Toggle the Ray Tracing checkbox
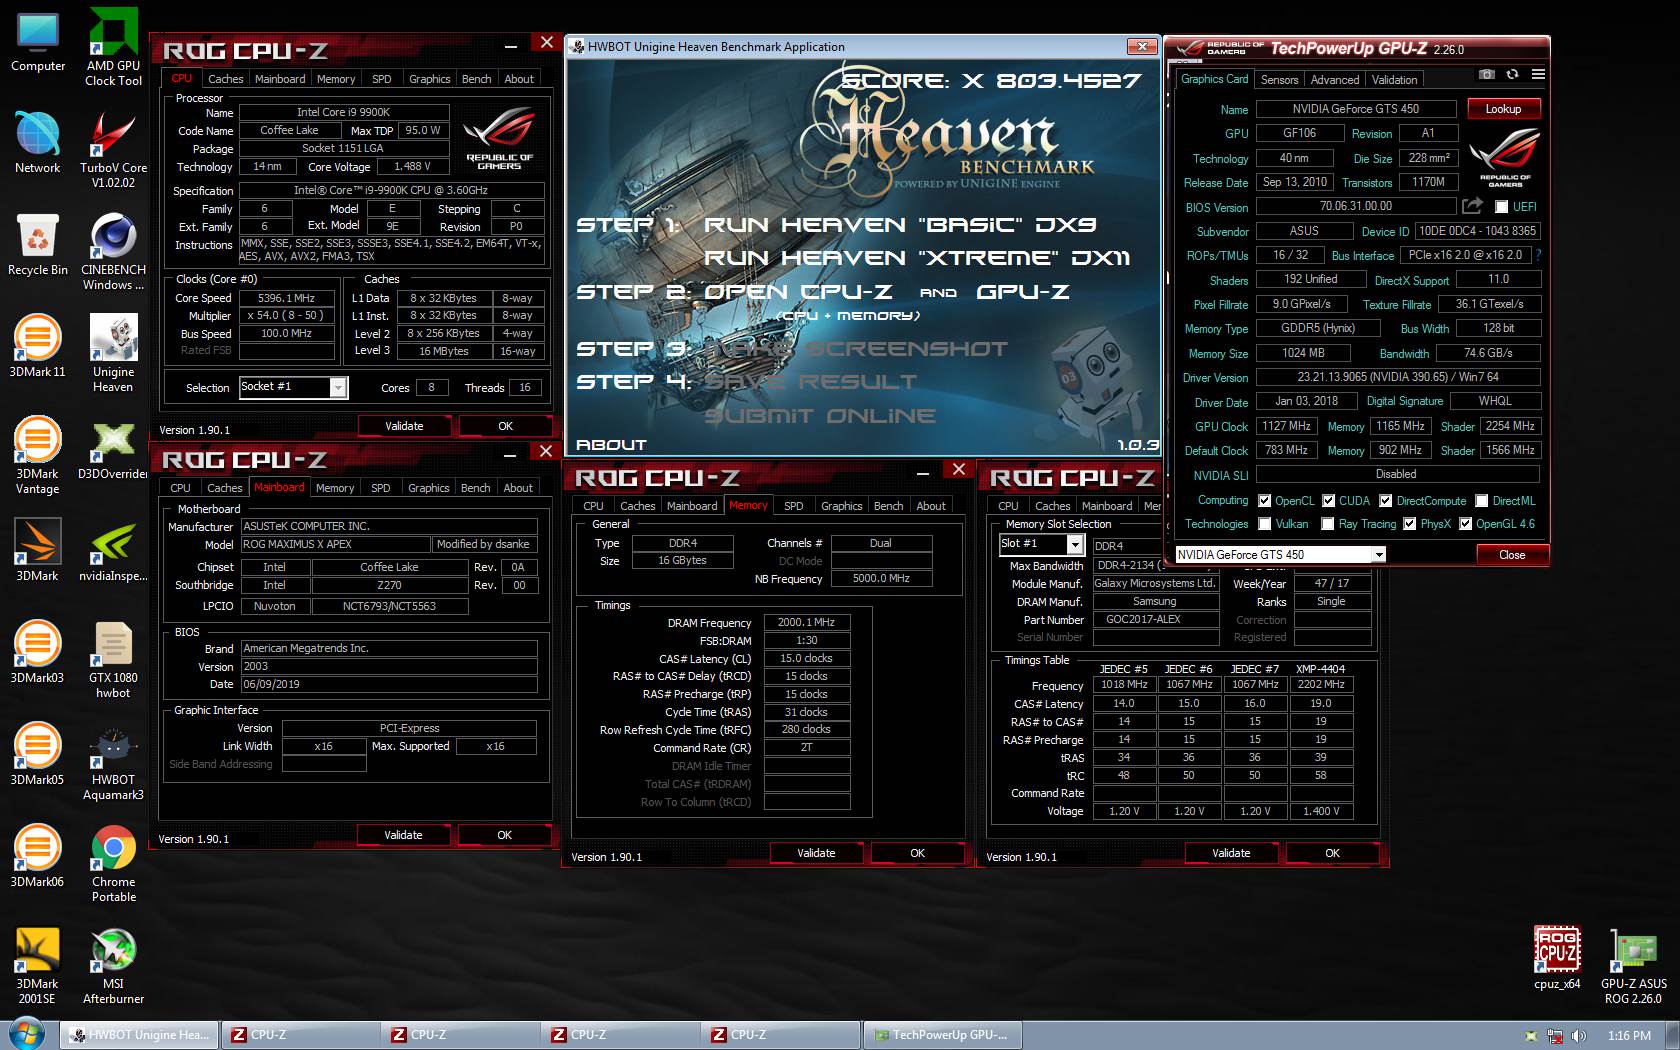Screen dimensions: 1680x1050 tap(1328, 524)
